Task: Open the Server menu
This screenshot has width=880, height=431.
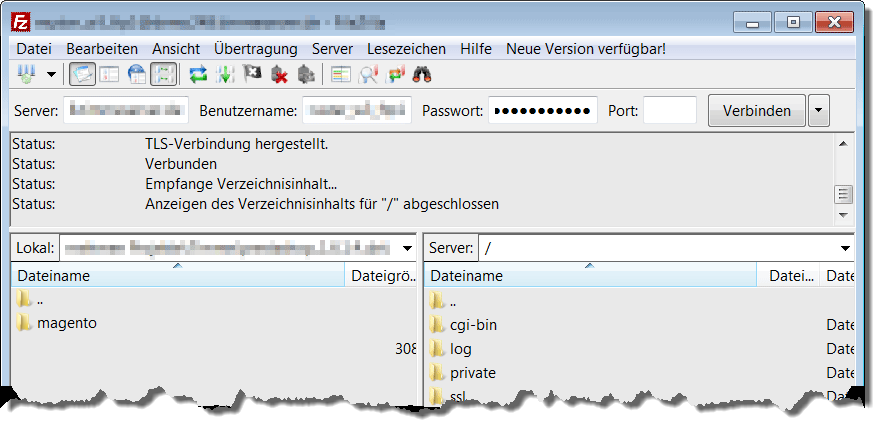Action: pyautogui.click(x=333, y=49)
